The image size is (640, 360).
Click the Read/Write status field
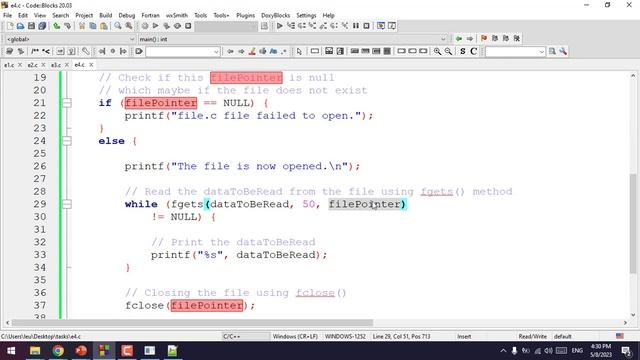click(532, 336)
